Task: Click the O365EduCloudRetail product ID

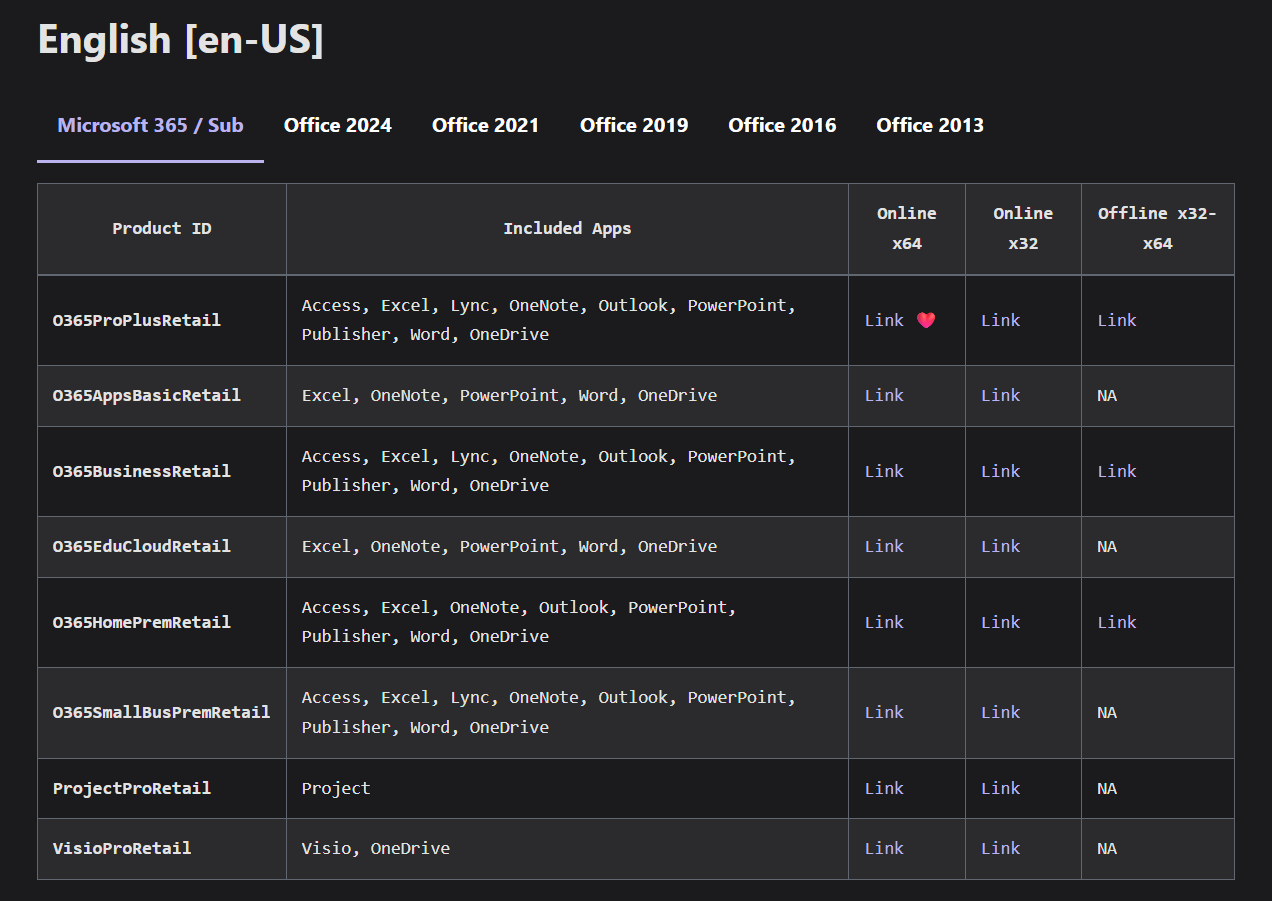Action: coord(141,546)
